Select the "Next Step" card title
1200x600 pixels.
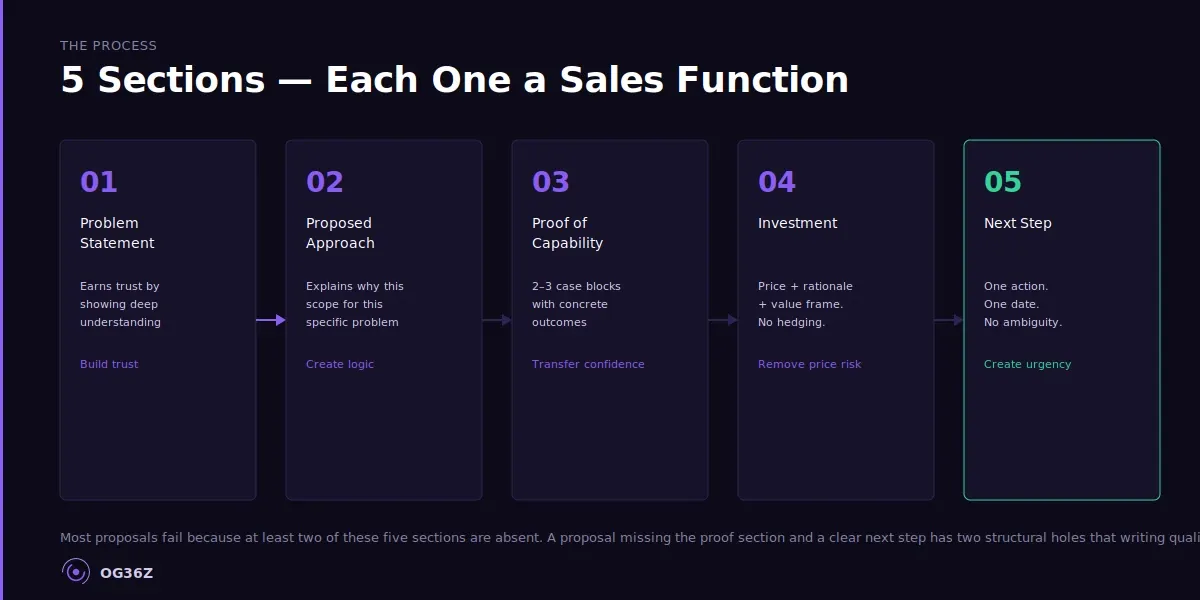[1017, 223]
